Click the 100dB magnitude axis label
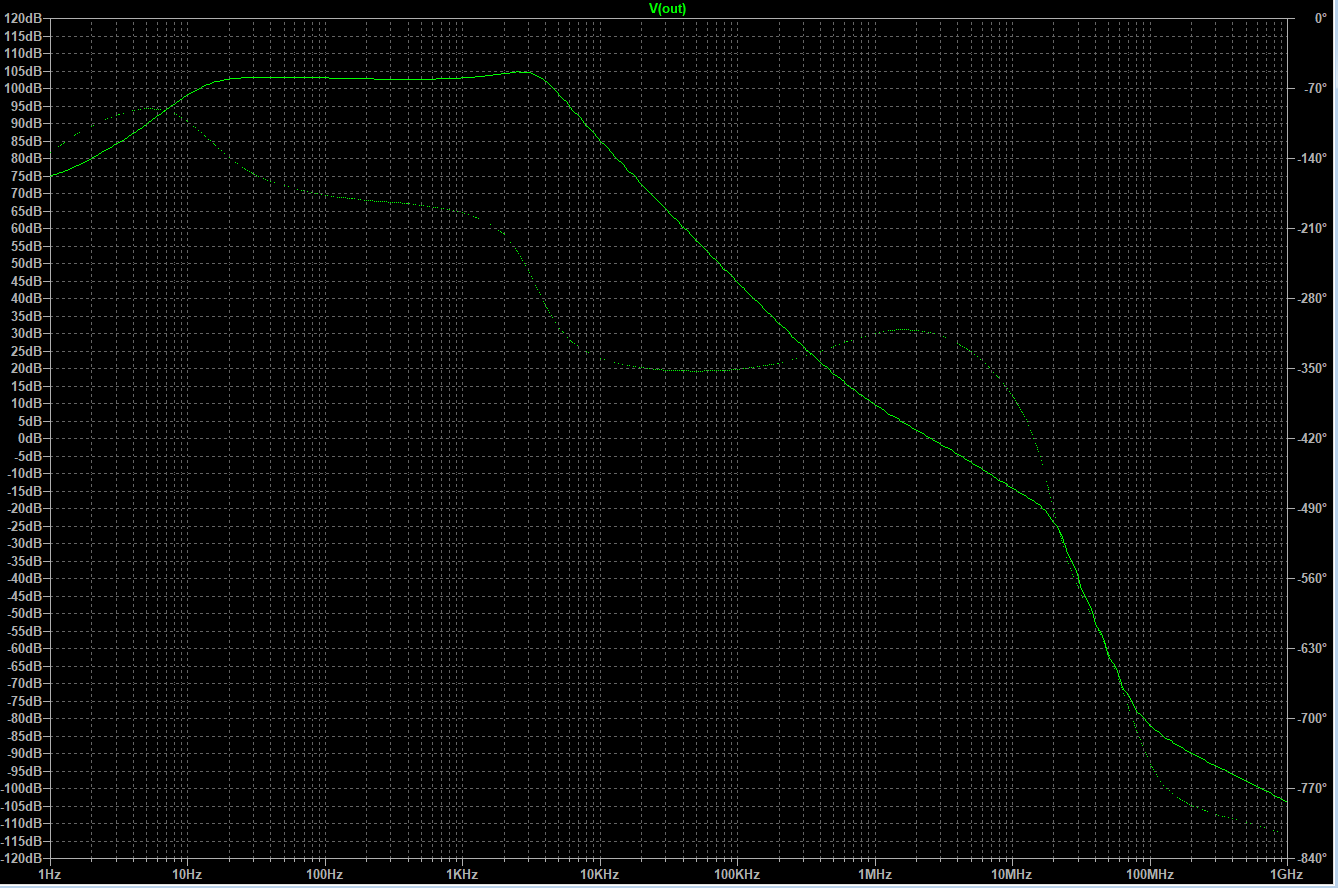Viewport: 1338px width, 888px height. point(24,88)
